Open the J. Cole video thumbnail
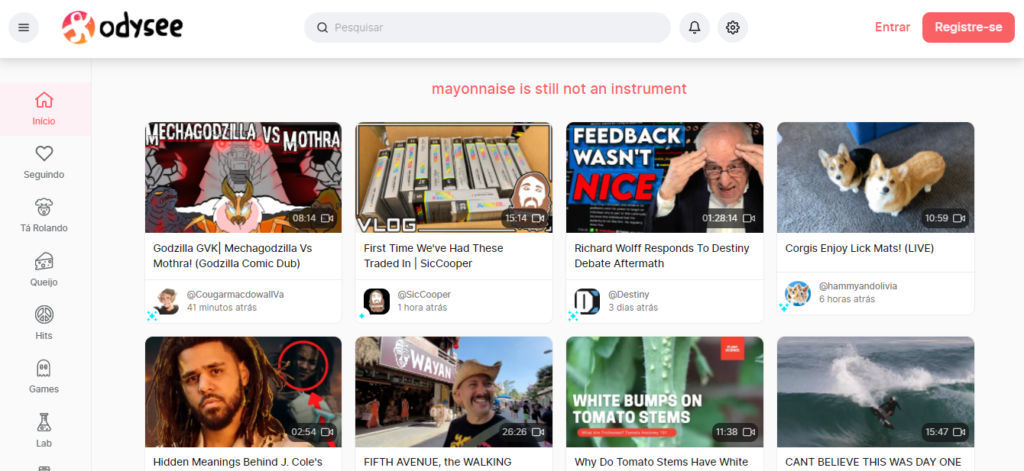 [243, 392]
